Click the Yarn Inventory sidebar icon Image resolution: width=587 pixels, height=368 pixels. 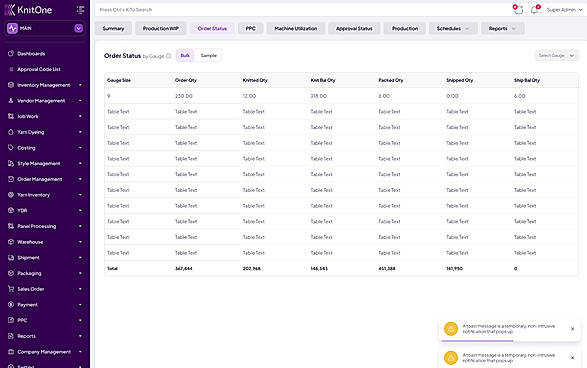[11, 195]
